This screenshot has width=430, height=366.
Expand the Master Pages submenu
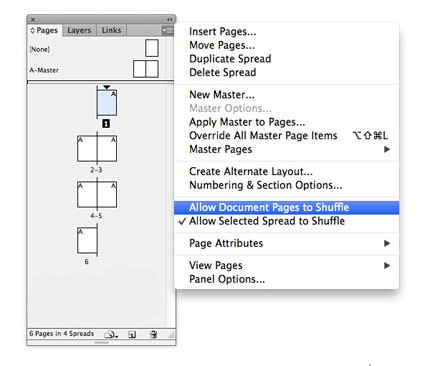click(x=286, y=149)
